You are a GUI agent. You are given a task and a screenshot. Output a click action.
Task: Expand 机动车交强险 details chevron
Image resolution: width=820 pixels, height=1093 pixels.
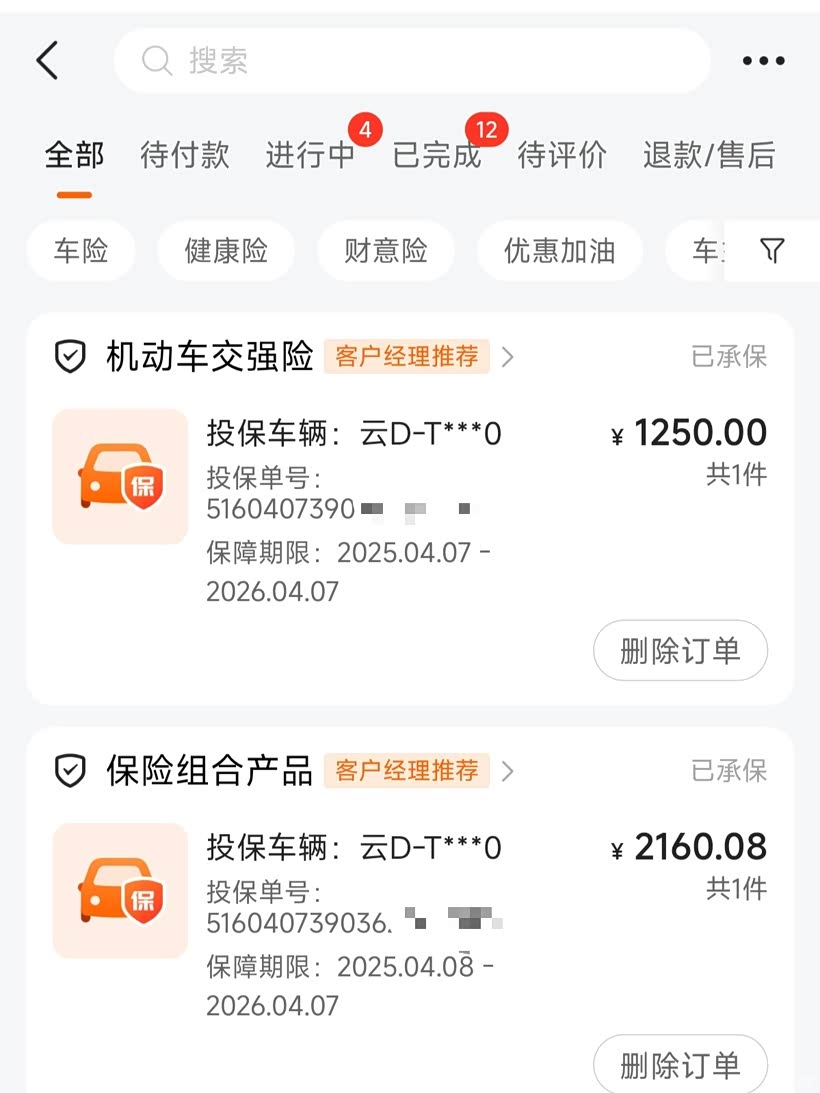[508, 357]
